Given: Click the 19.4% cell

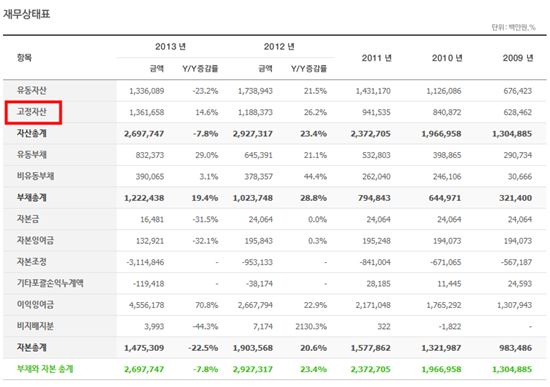Looking at the screenshot, I should (x=205, y=198).
